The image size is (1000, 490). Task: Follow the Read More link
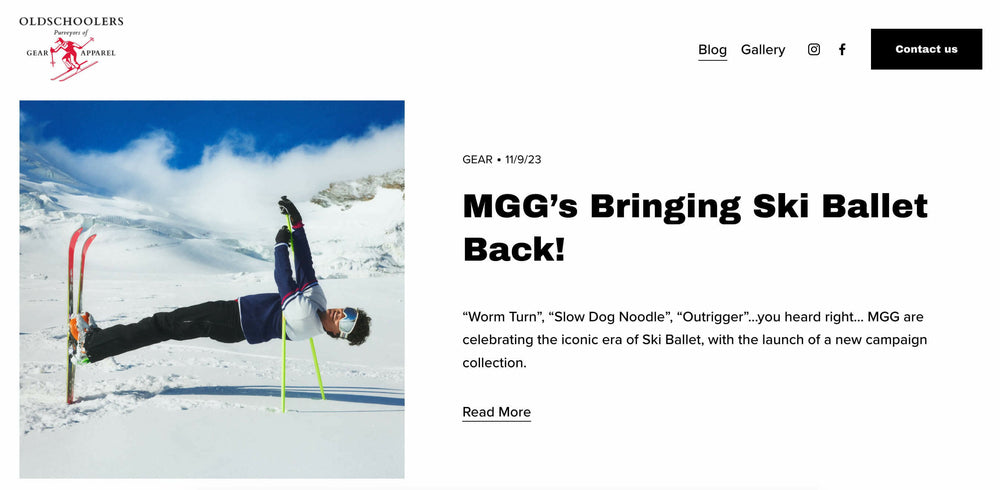[x=496, y=412]
